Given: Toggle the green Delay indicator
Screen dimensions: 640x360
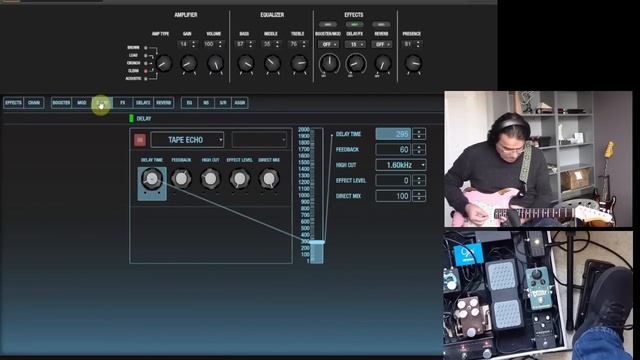Looking at the screenshot, I should tap(131, 118).
